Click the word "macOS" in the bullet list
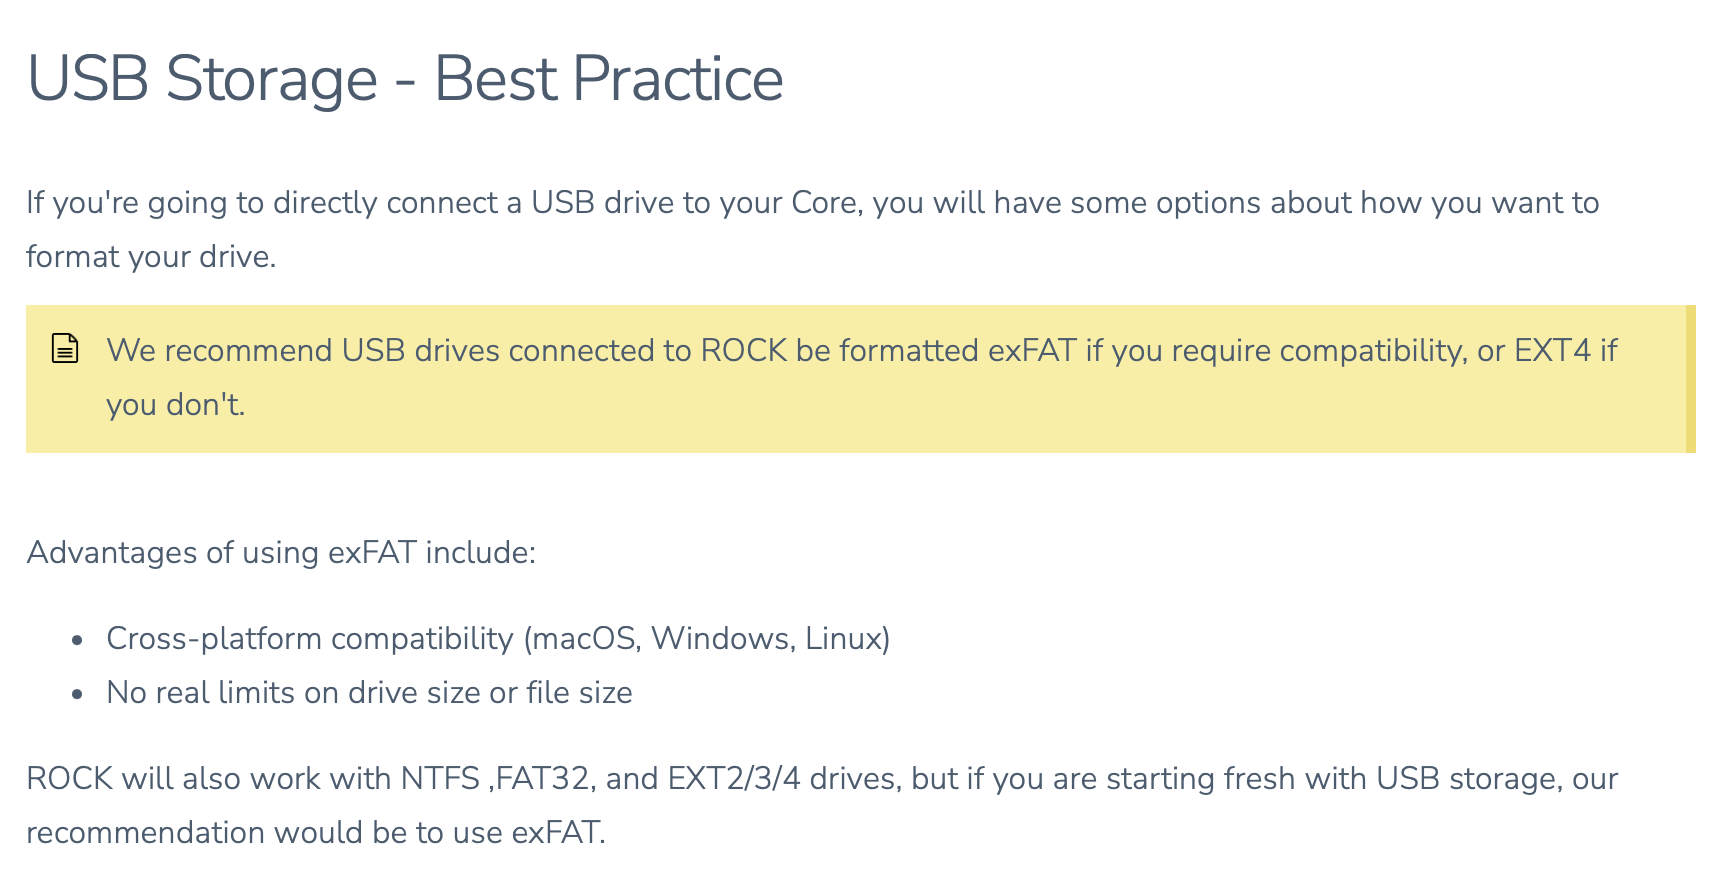 (587, 639)
